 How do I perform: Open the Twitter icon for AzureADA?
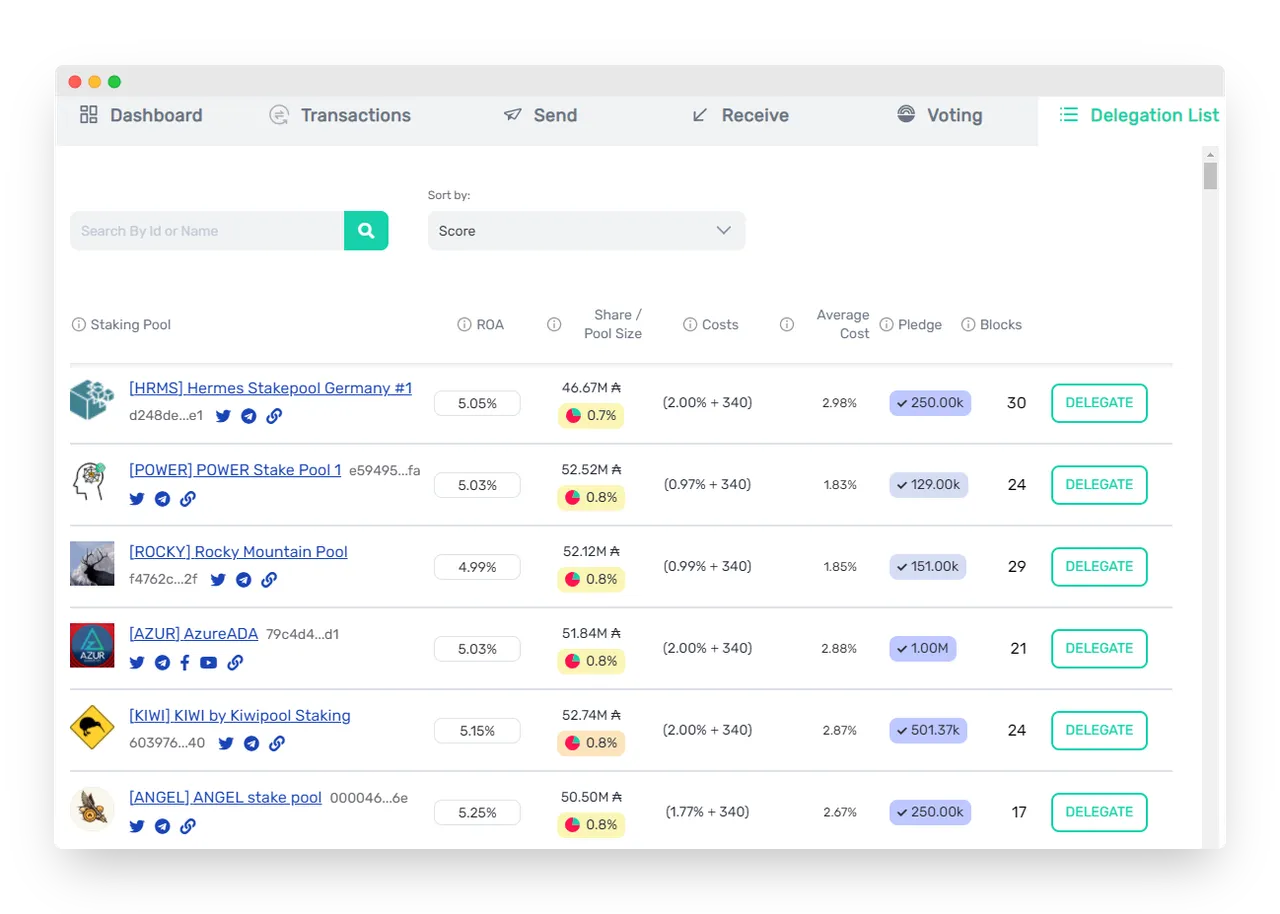coord(137,662)
